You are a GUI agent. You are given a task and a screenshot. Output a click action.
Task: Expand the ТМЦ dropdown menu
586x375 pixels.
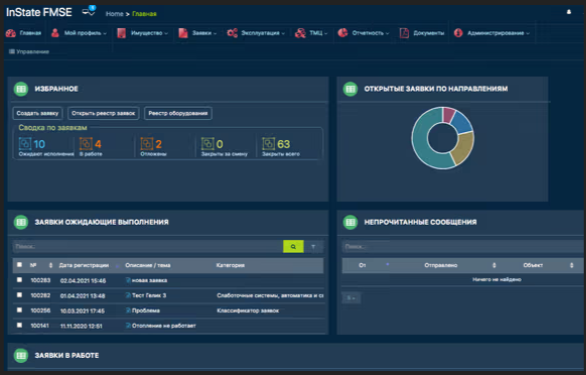point(326,33)
